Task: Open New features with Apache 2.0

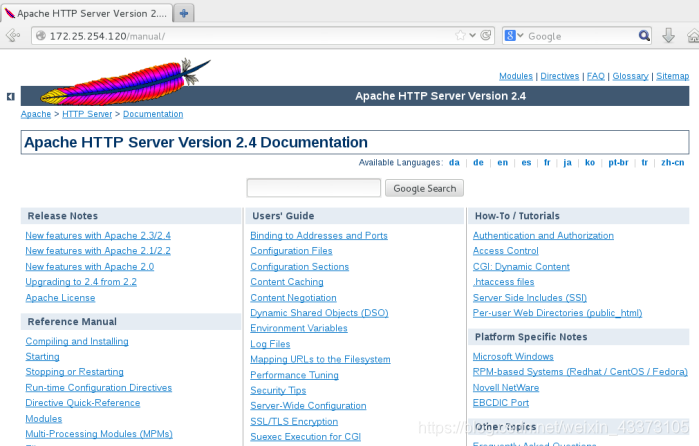Action: tap(90, 267)
